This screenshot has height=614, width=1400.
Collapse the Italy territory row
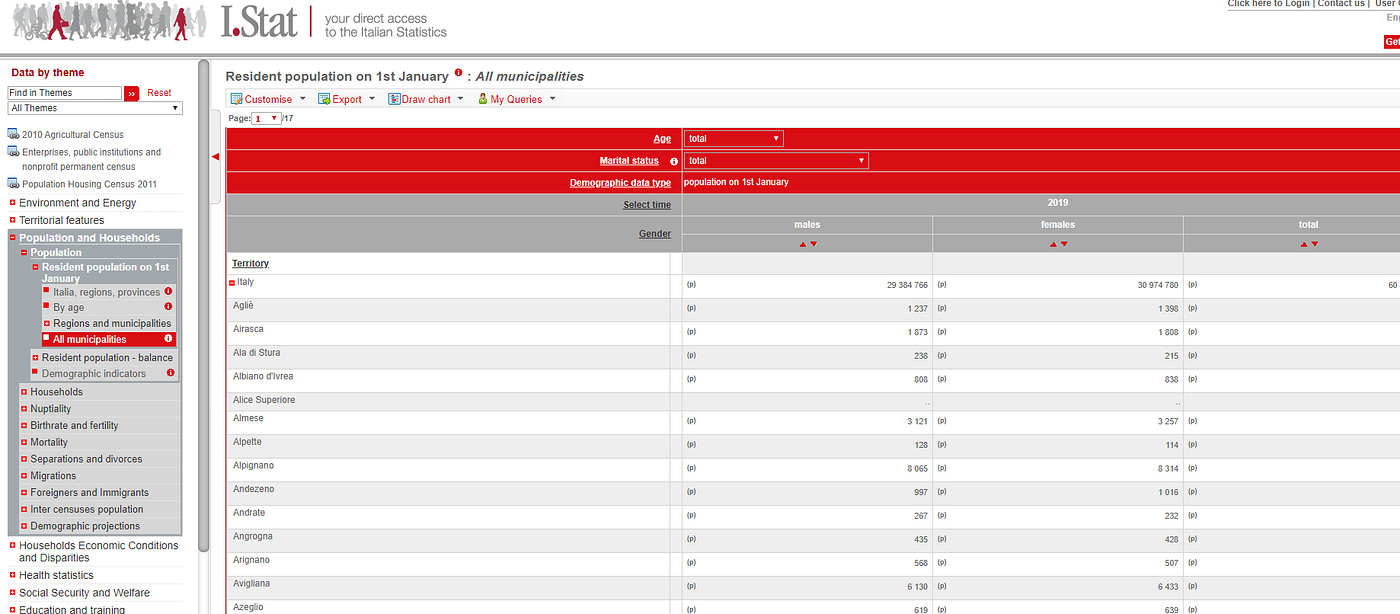232,283
